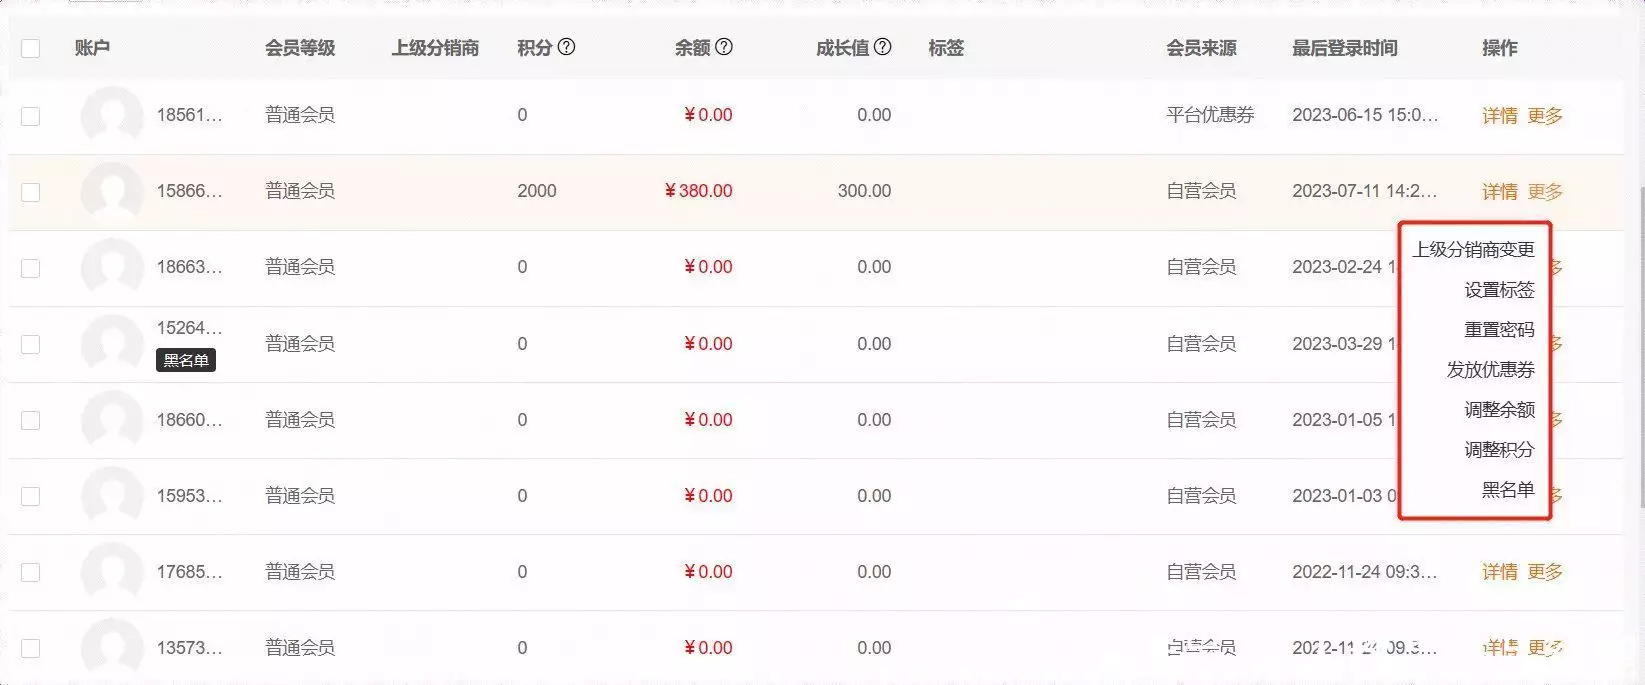Open 更多 dropdown for member 15866…
This screenshot has height=685, width=1645.
[1545, 192]
